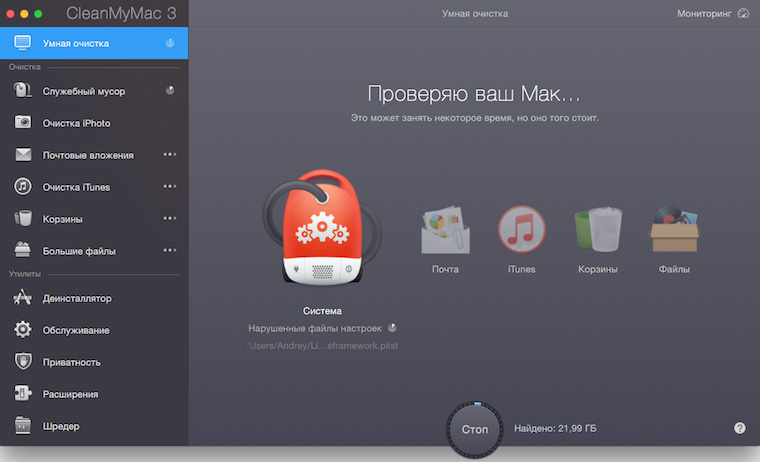The height and width of the screenshot is (462, 760).
Task: Click the Очистка iTunes music note icon
Action: point(23,186)
